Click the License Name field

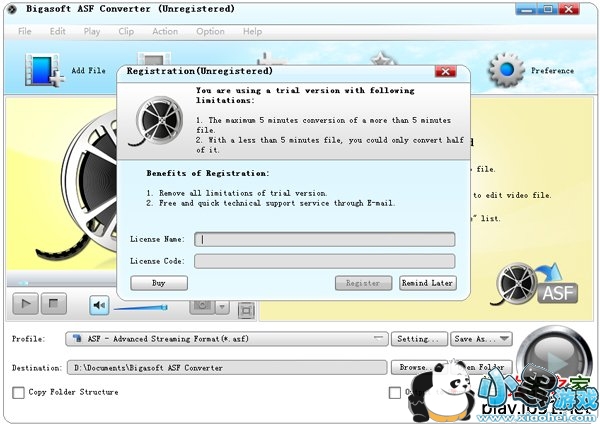coord(324,239)
